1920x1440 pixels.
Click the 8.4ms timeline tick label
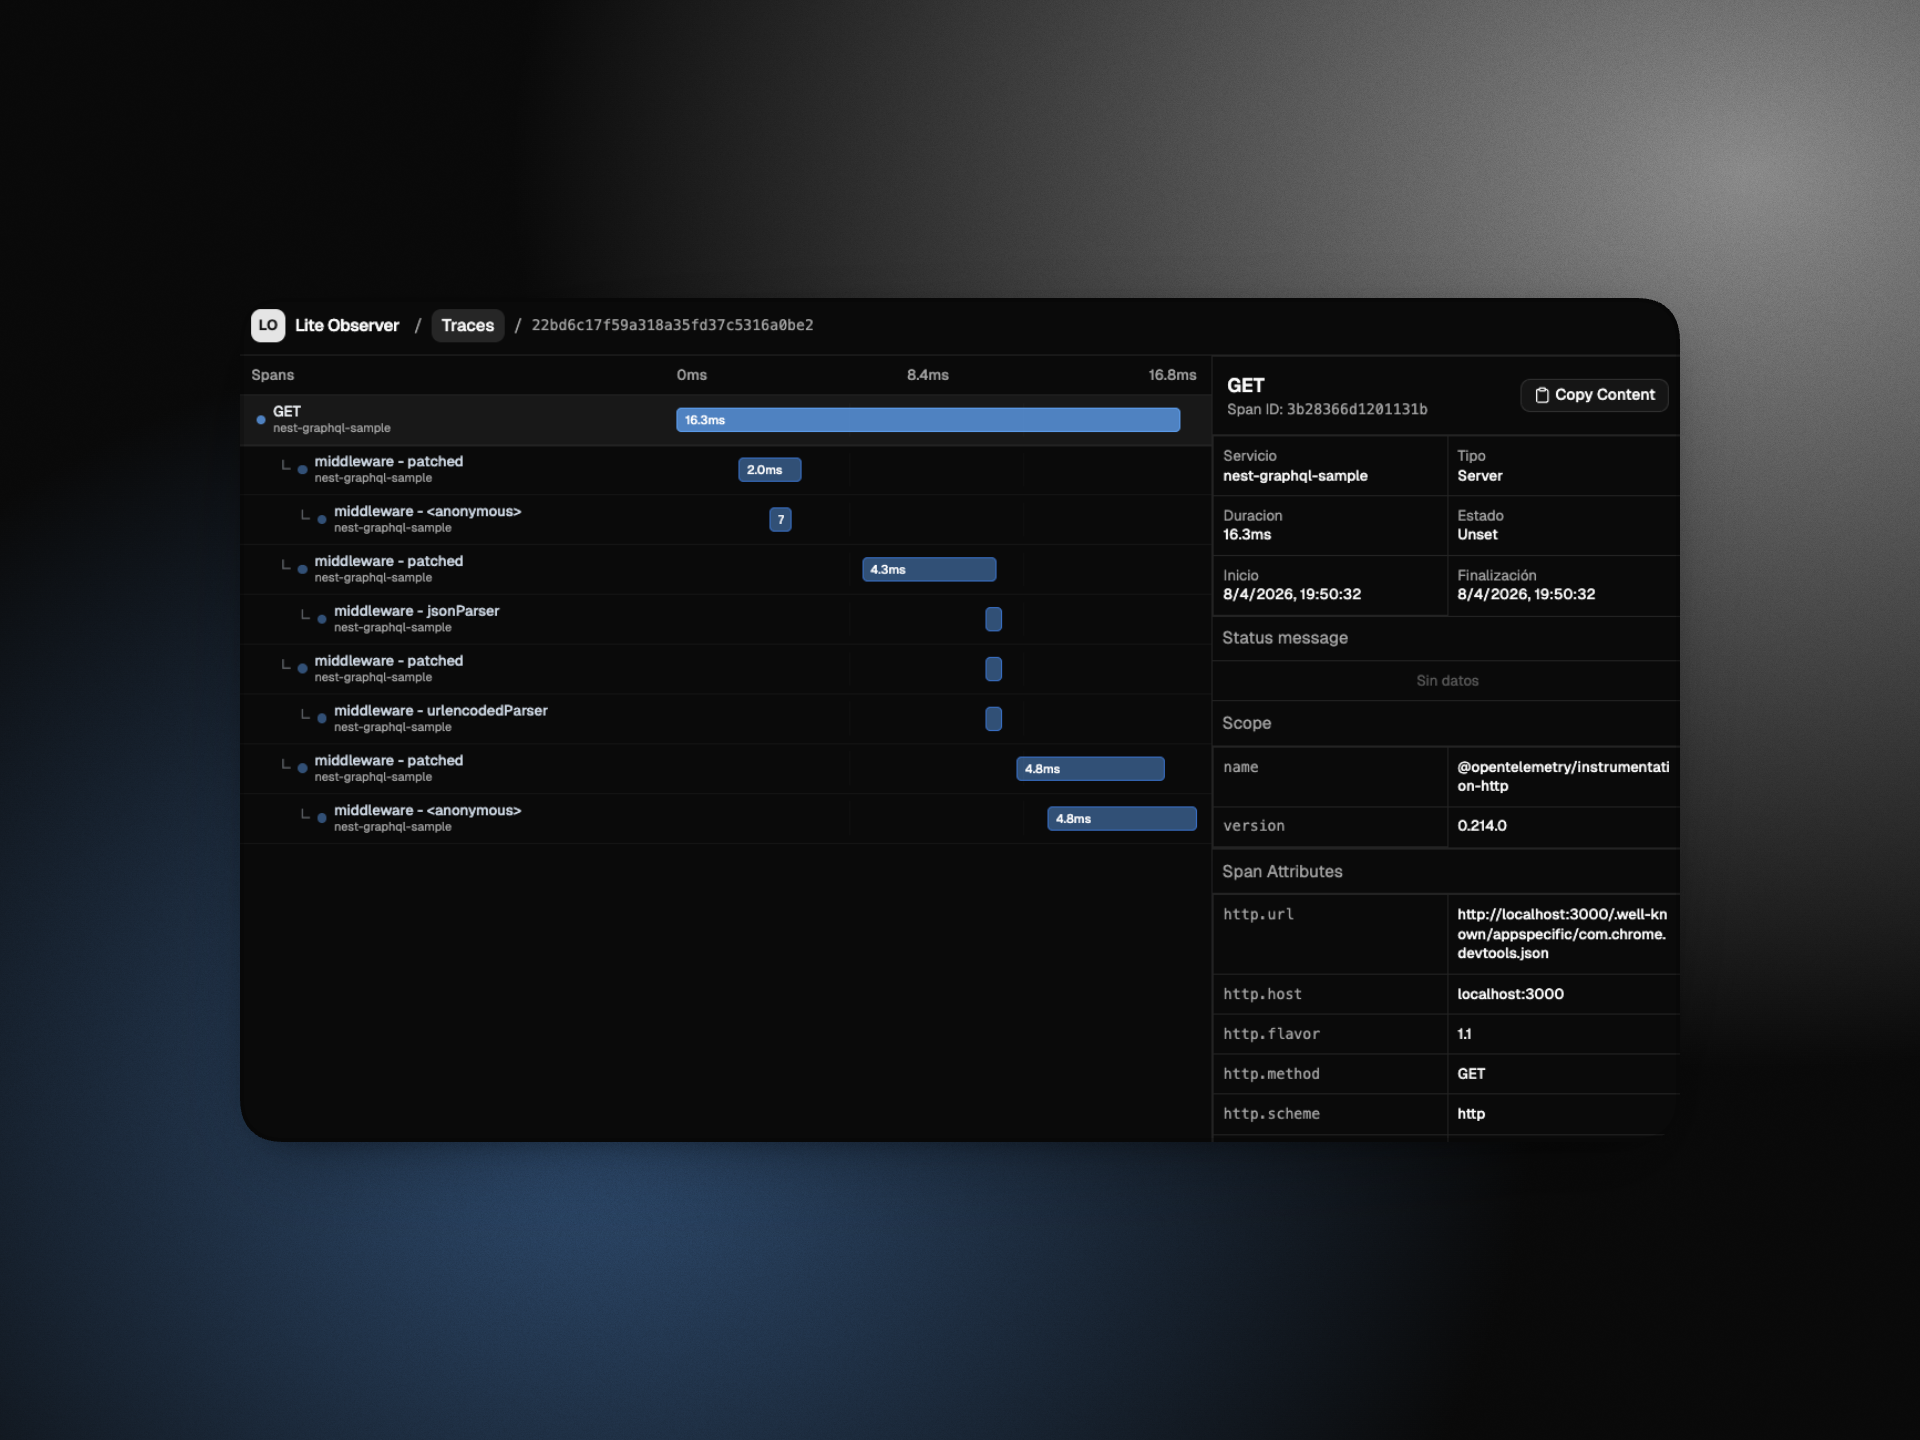click(x=928, y=375)
